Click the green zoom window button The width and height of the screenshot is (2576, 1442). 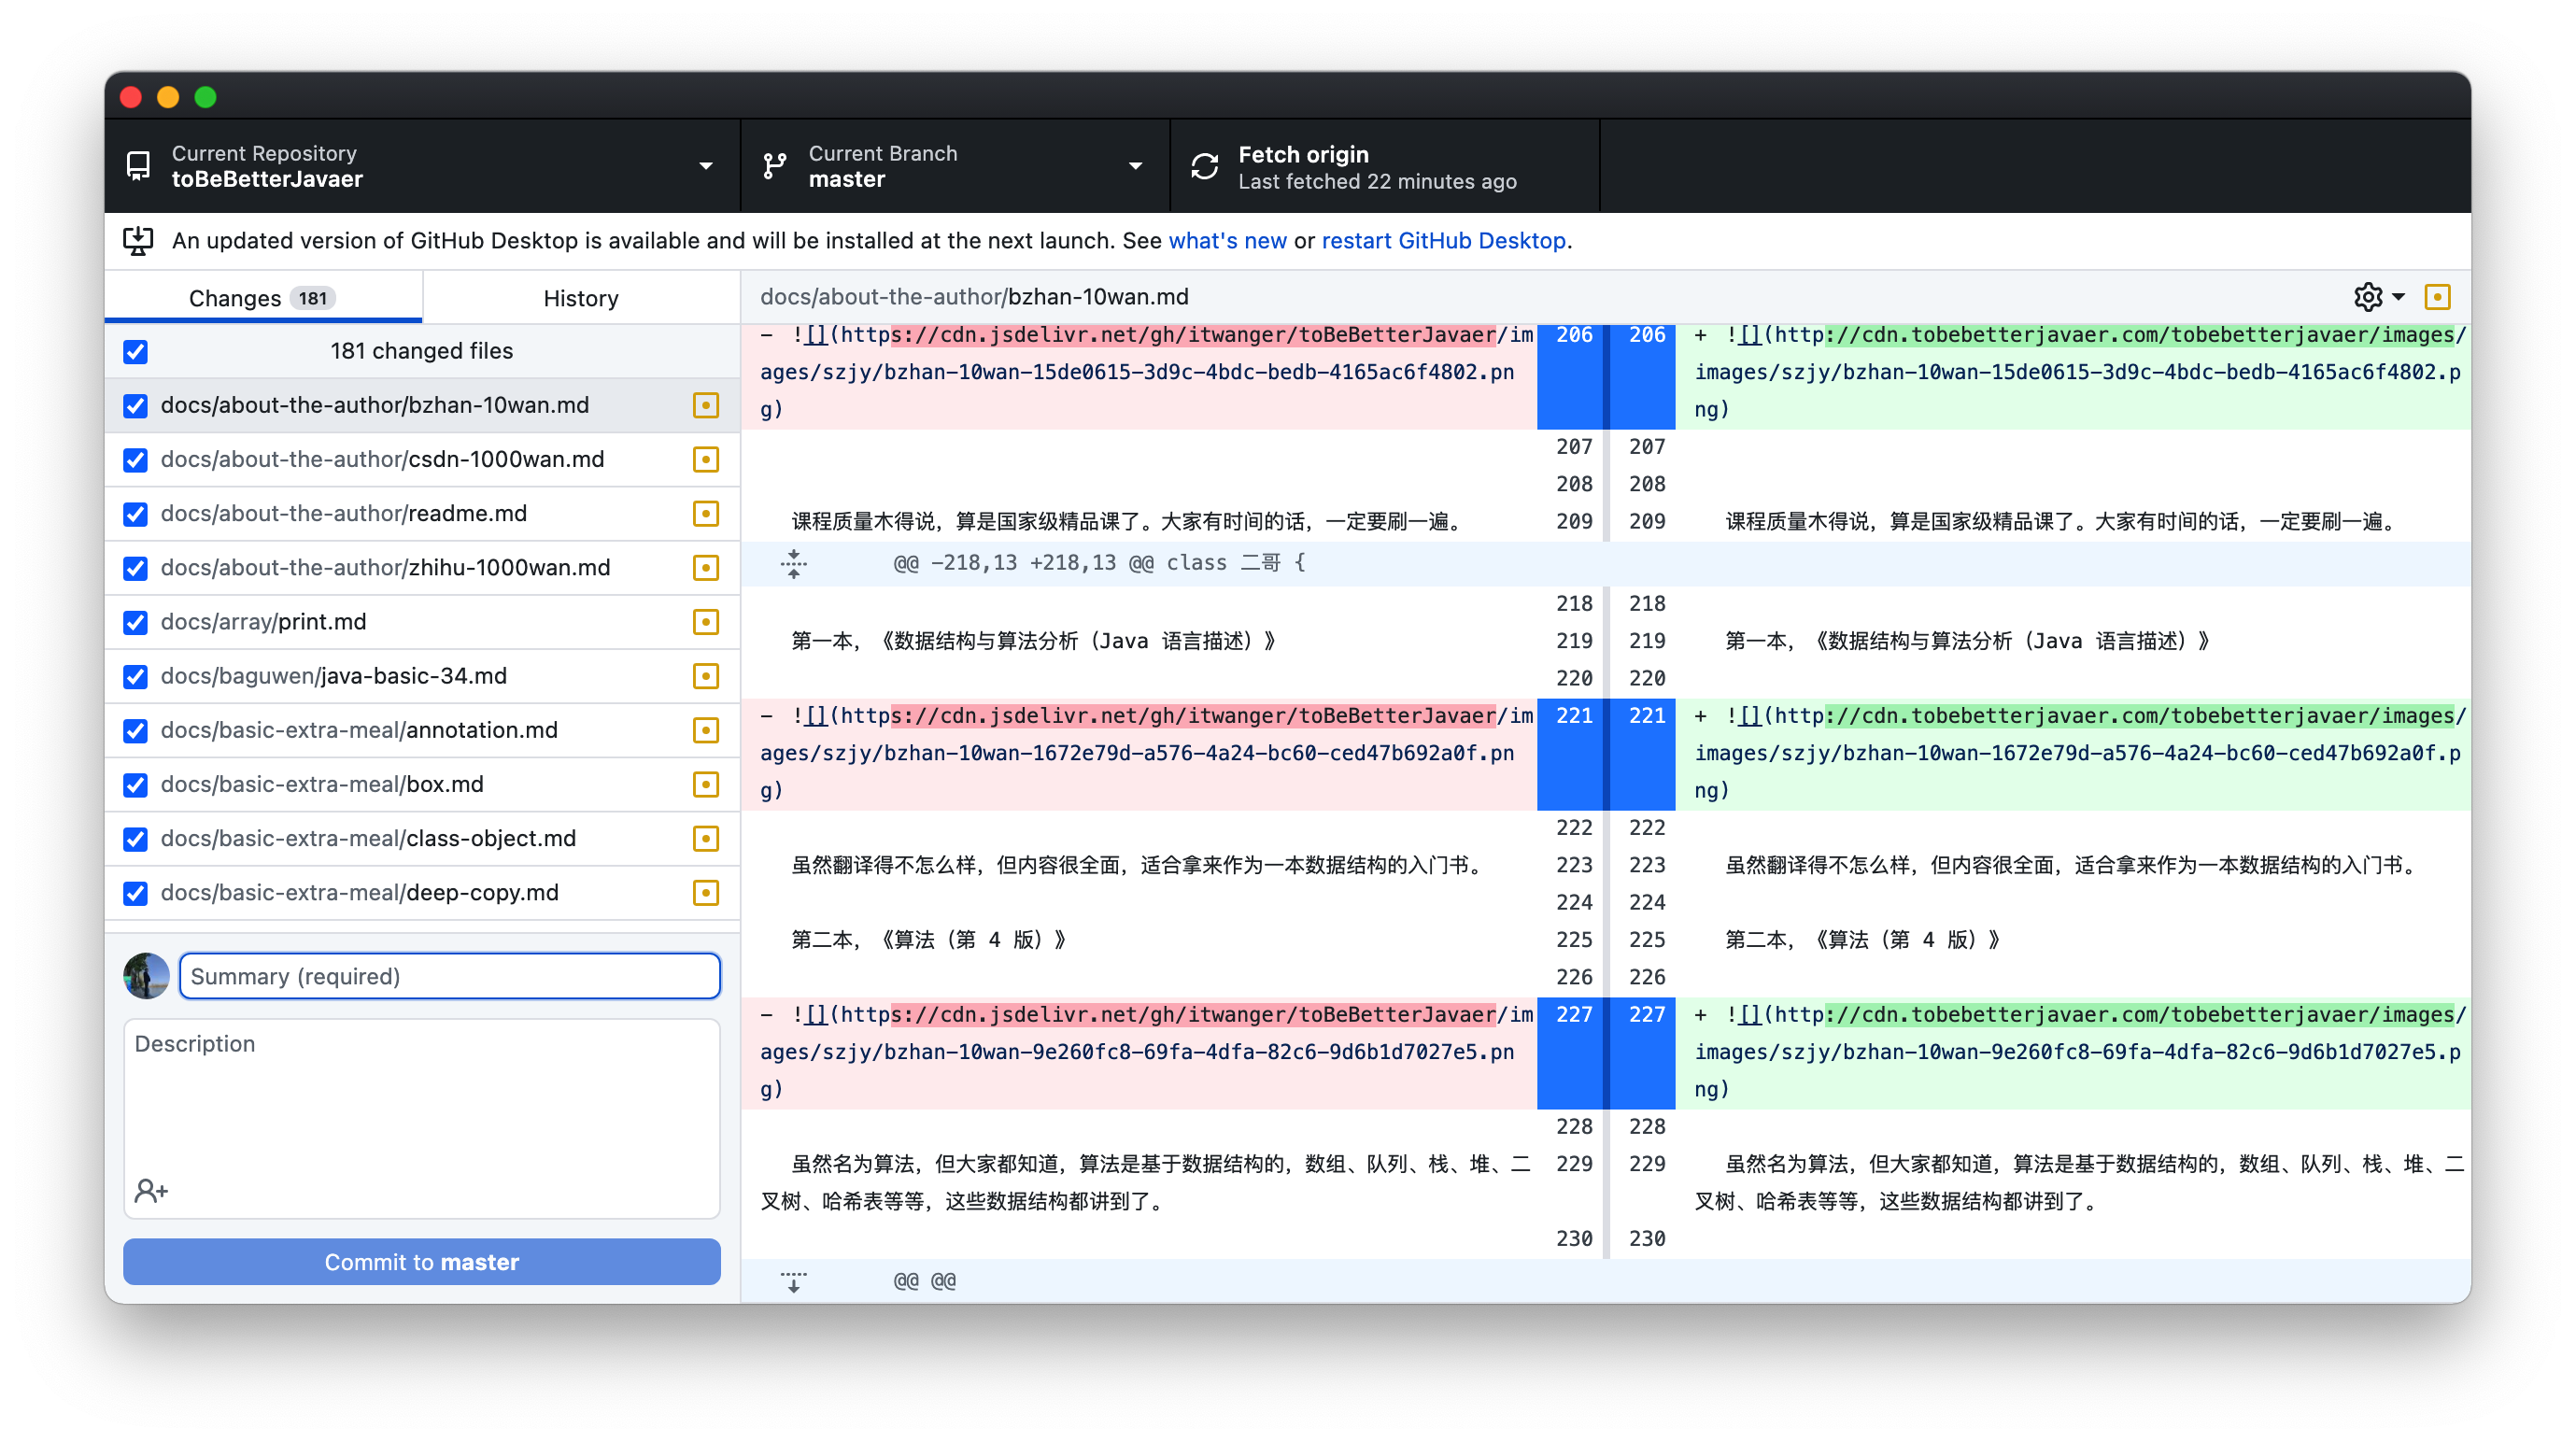(206, 97)
